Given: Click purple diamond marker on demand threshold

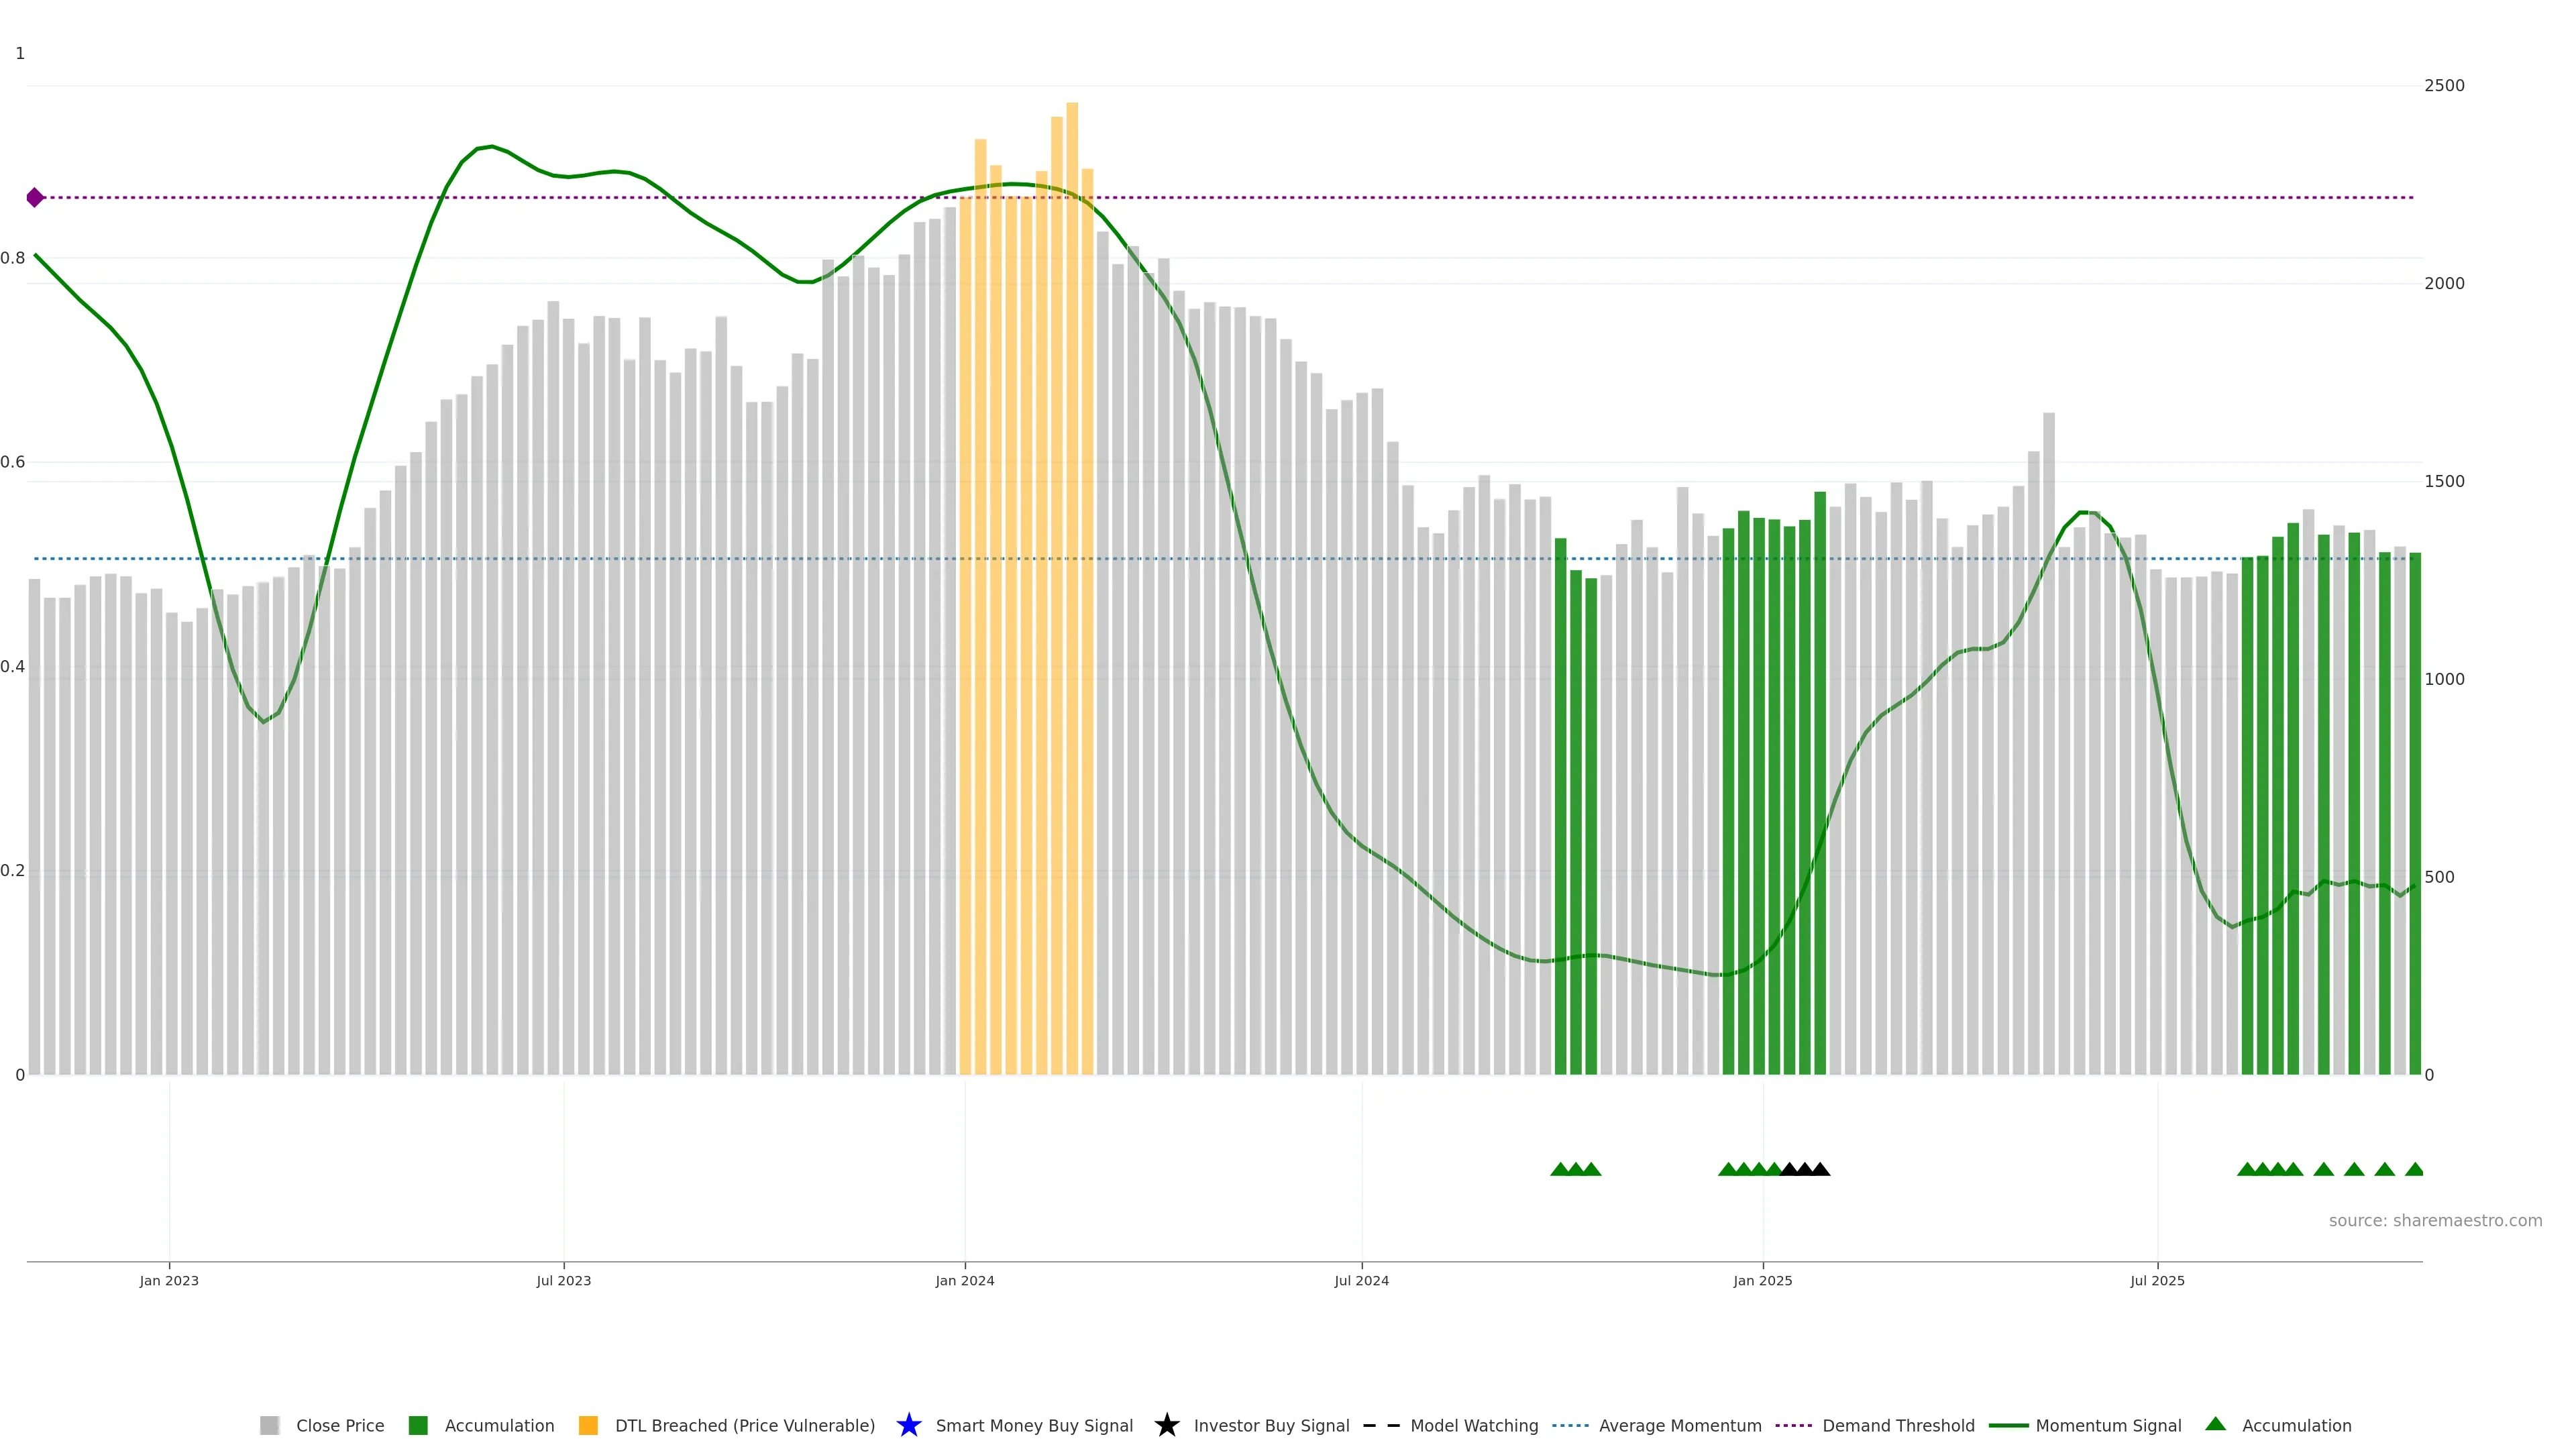Looking at the screenshot, I should tap(35, 197).
